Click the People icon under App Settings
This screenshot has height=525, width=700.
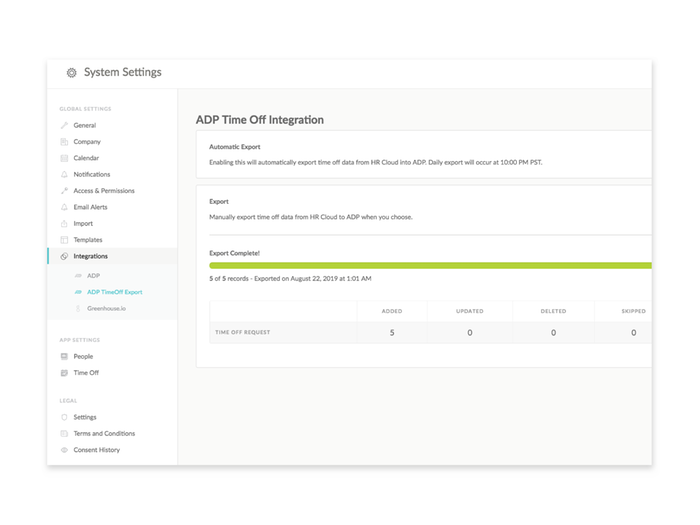pos(64,356)
